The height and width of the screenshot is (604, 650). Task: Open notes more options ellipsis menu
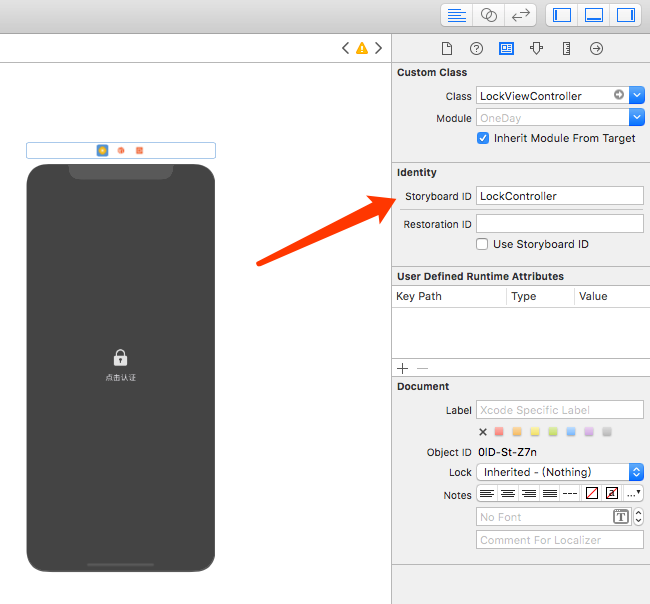(x=633, y=493)
